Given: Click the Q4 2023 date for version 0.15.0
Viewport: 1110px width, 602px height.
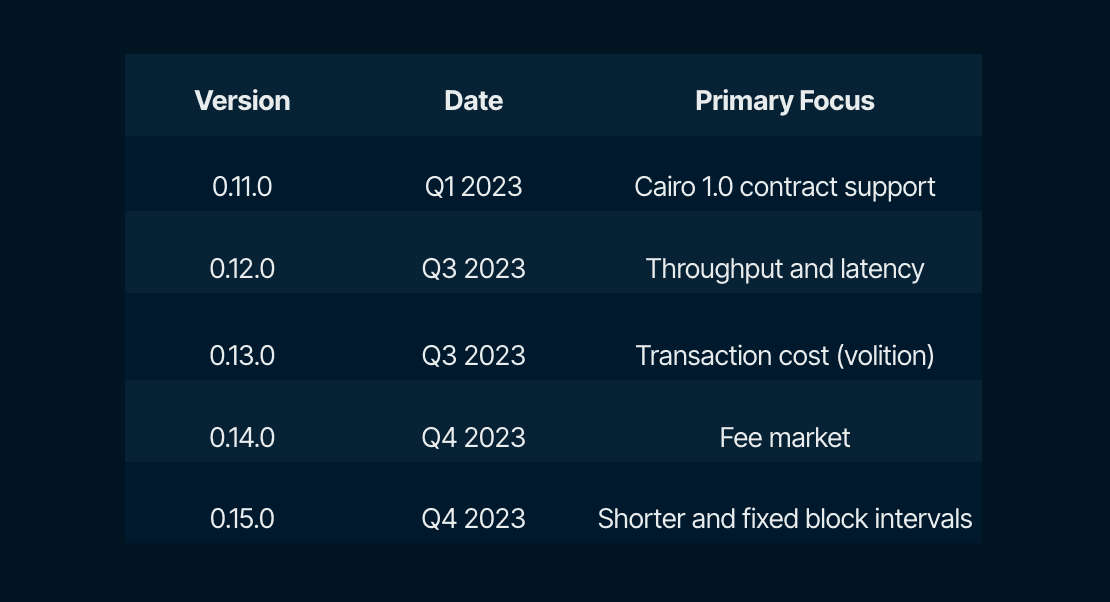Looking at the screenshot, I should 473,519.
